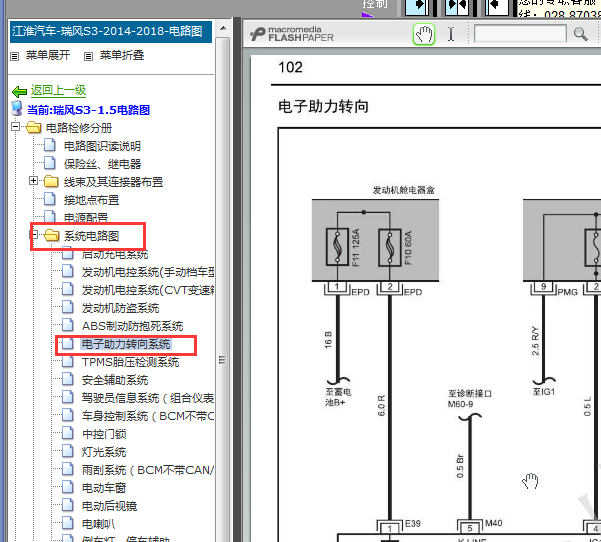Click the right panel layout control icon
Screen dimensions: 601x542
[497, 8]
